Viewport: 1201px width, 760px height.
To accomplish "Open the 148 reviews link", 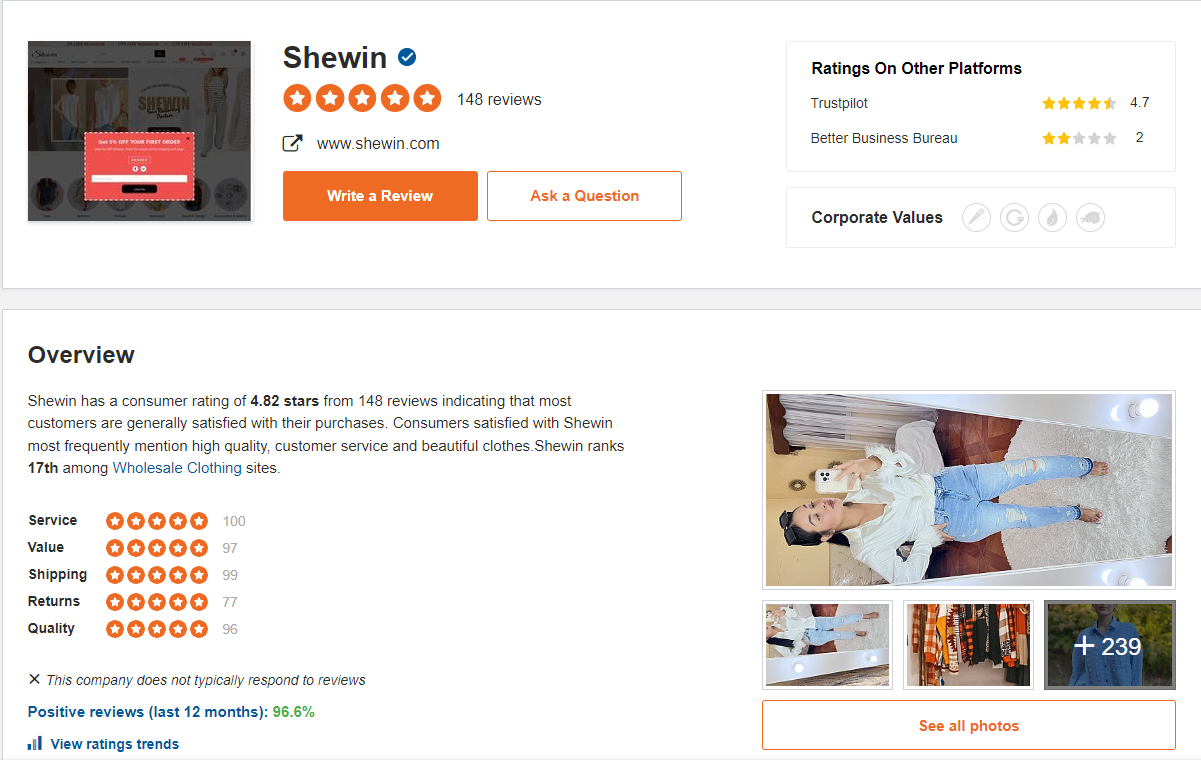I will (499, 99).
